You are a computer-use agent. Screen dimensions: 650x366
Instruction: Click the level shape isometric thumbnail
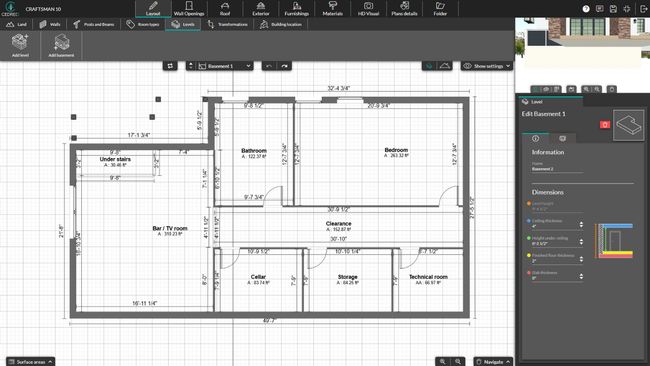click(x=628, y=125)
